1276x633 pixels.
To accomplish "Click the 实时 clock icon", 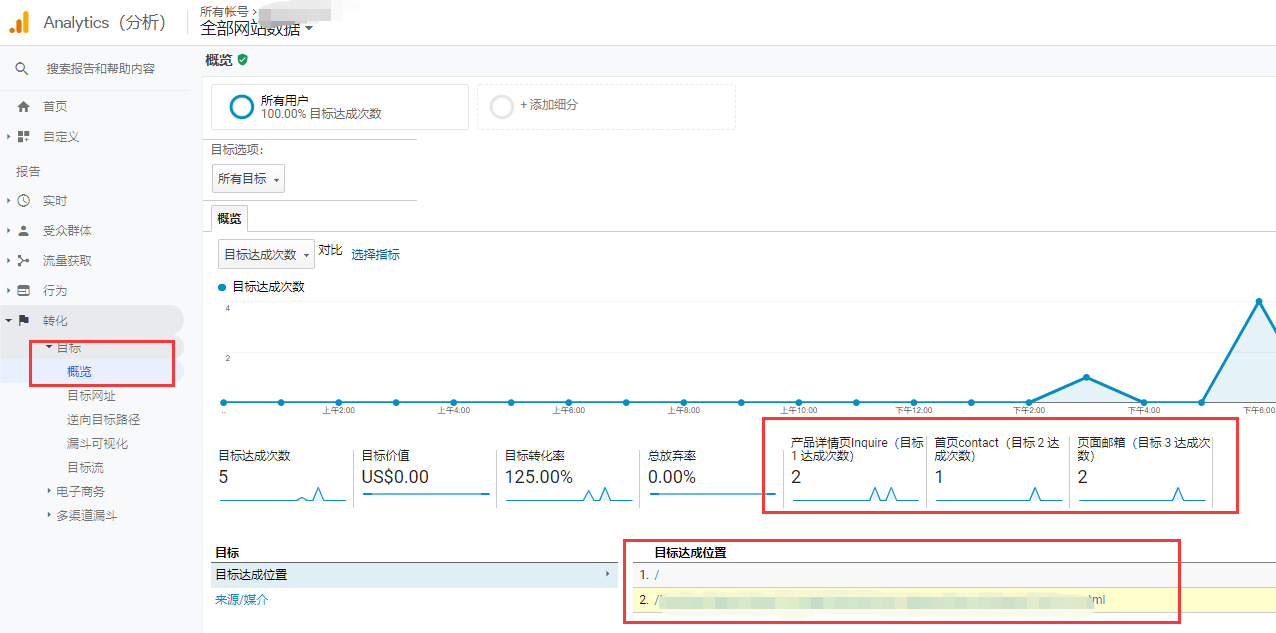I will (24, 201).
